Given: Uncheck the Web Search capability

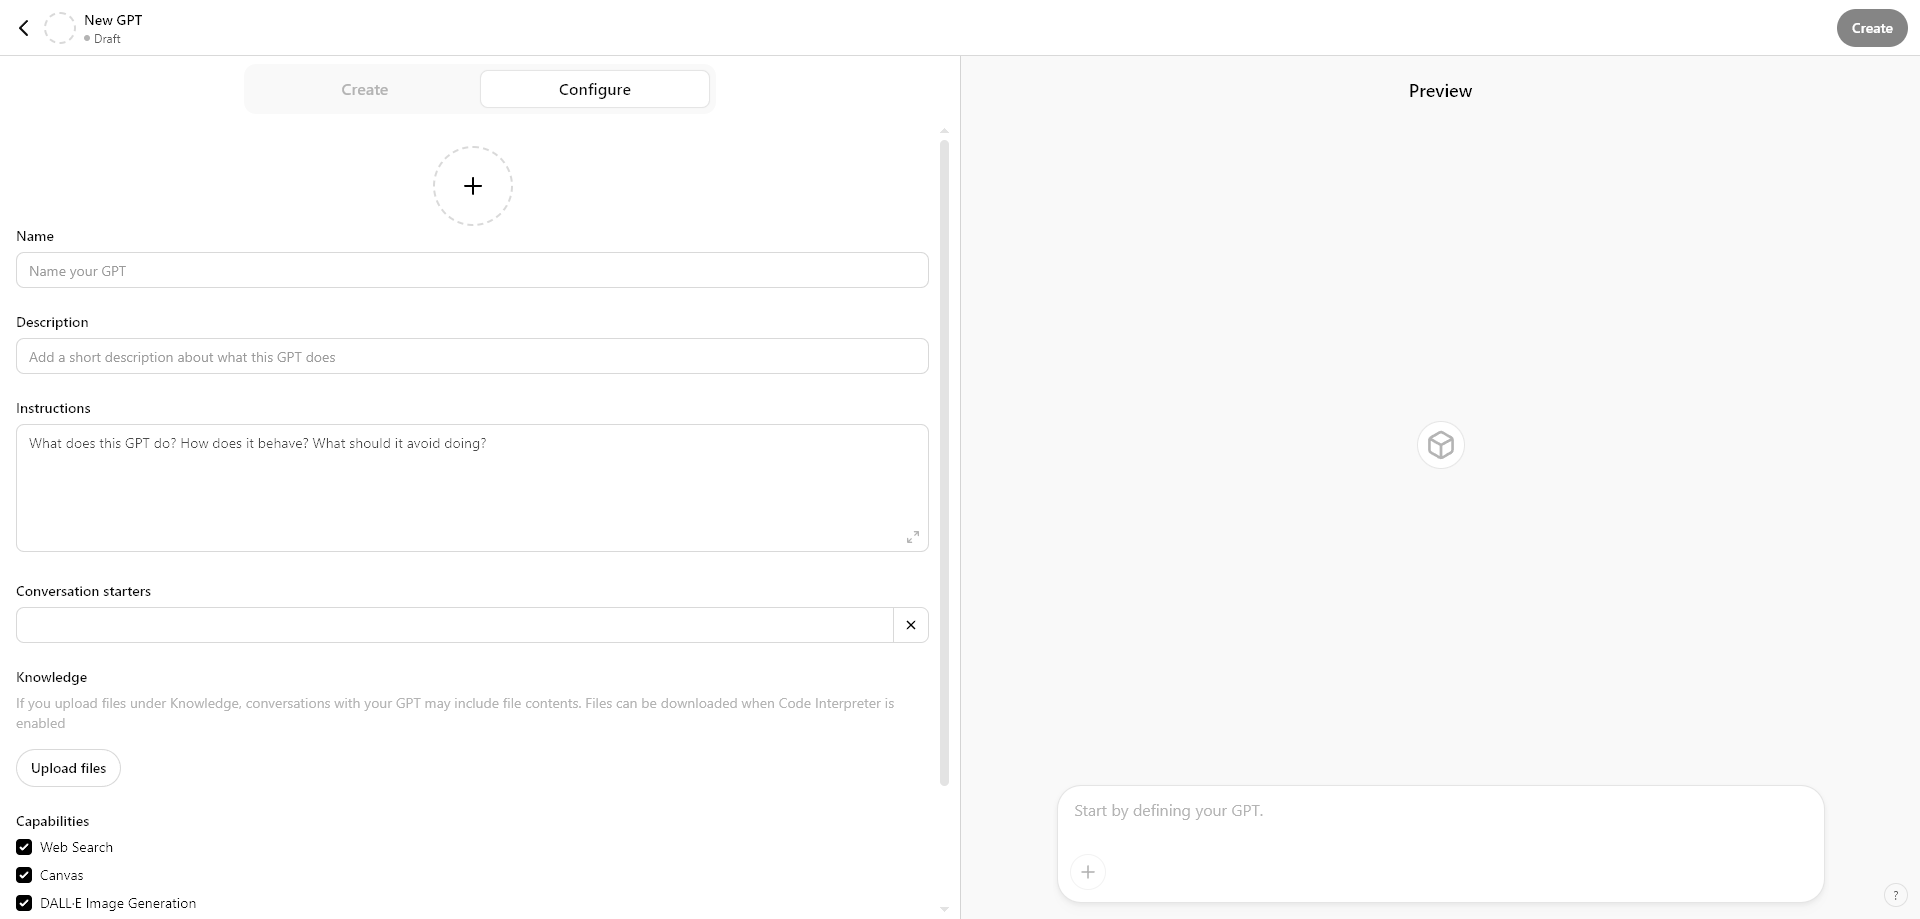Looking at the screenshot, I should [x=24, y=847].
